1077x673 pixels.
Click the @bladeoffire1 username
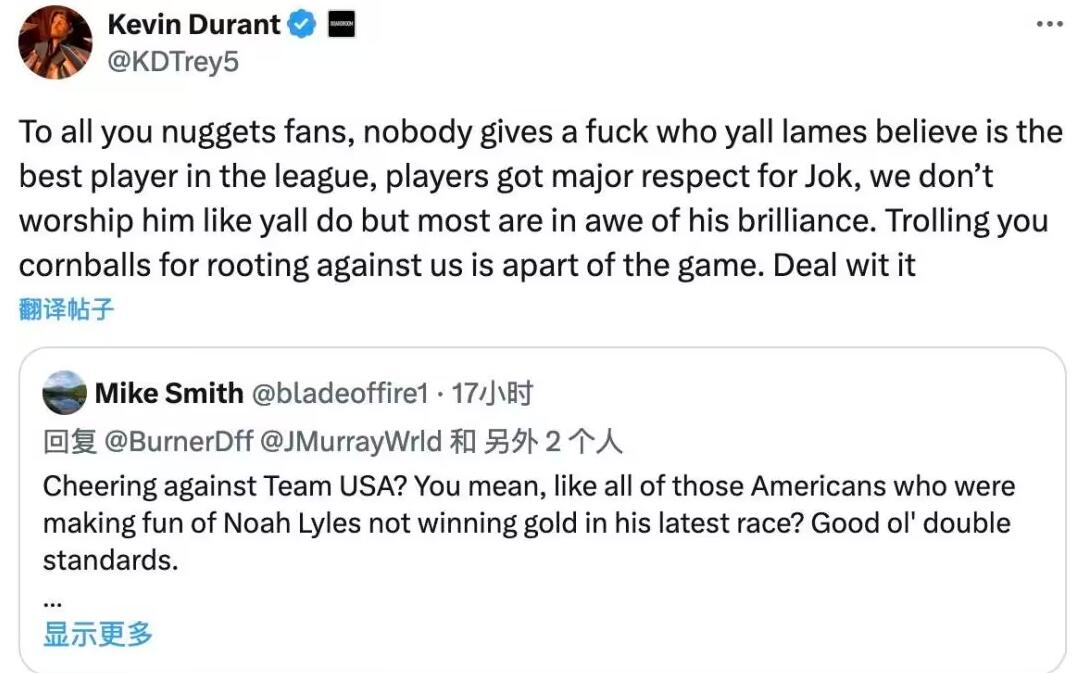point(339,394)
